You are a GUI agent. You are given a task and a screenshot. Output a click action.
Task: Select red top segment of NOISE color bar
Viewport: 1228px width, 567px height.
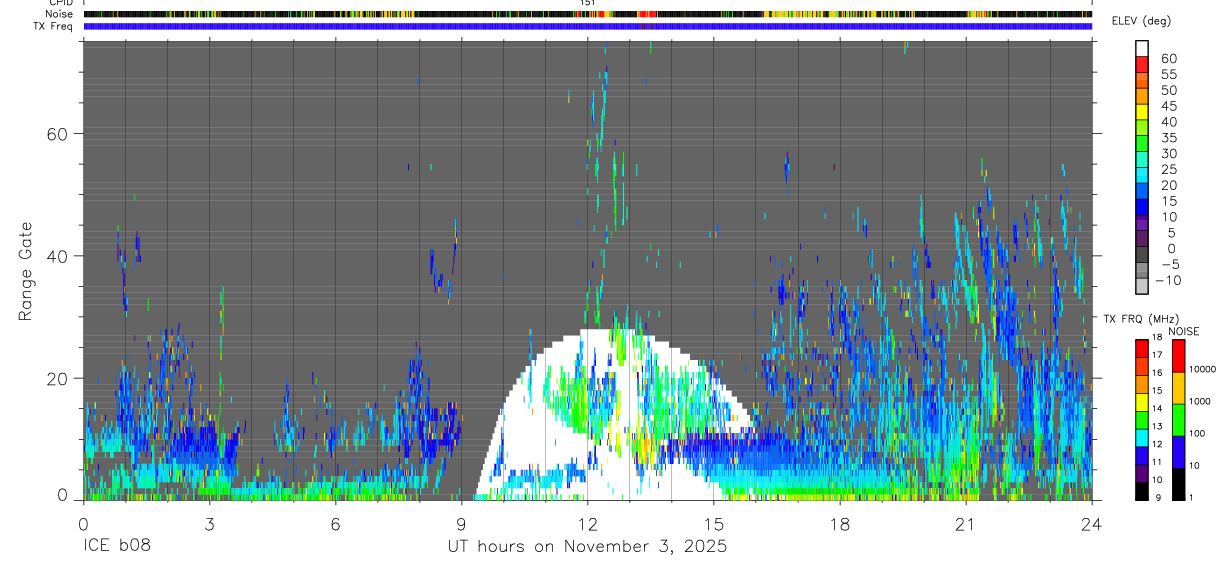tap(1178, 355)
